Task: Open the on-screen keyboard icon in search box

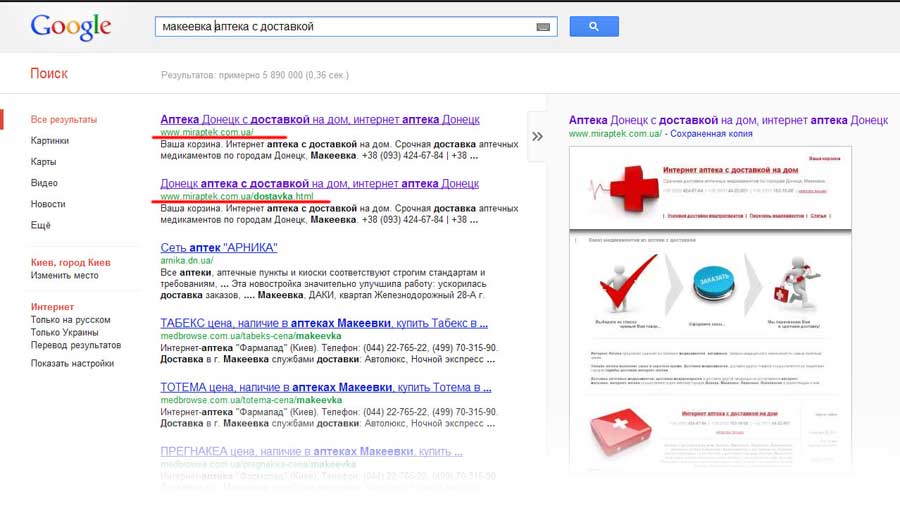Action: [543, 27]
